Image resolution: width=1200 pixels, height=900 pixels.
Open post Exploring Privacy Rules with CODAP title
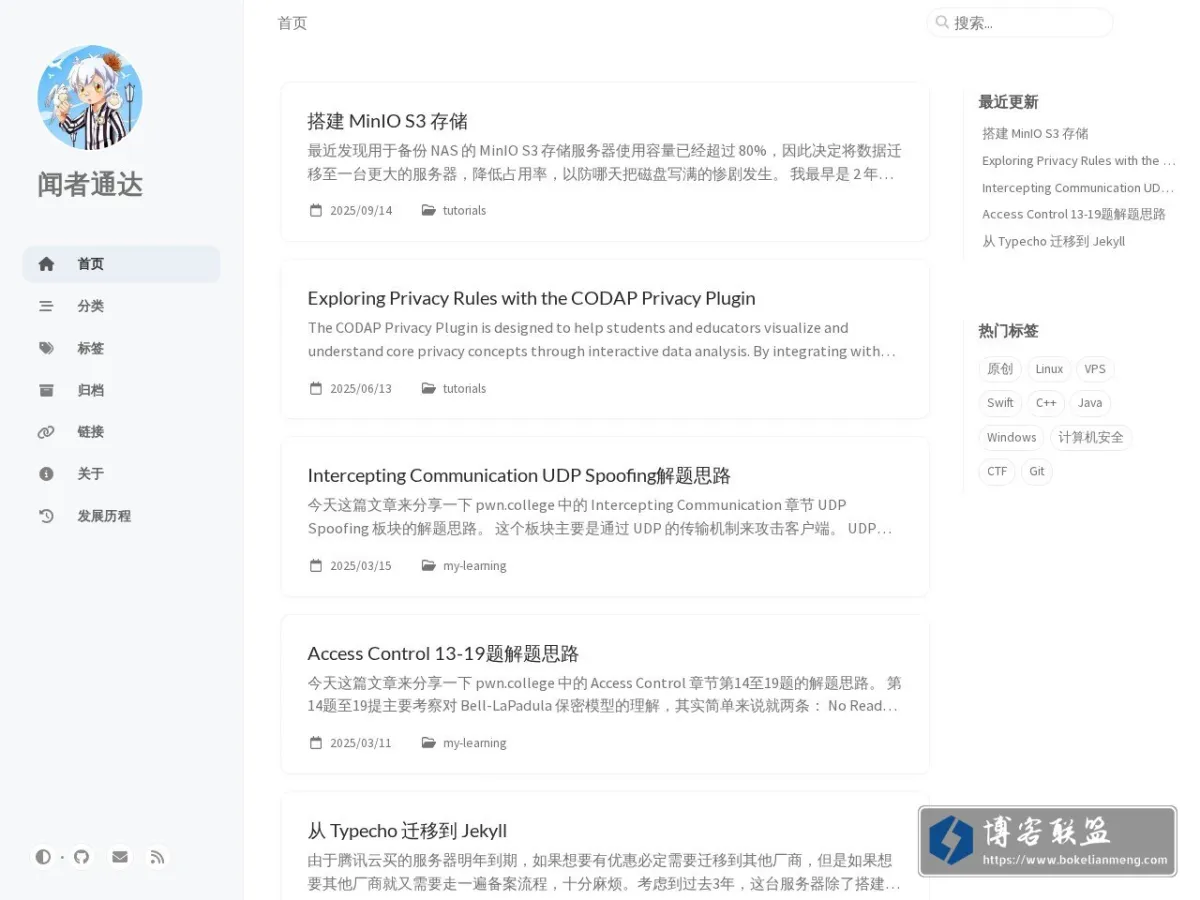click(x=531, y=298)
